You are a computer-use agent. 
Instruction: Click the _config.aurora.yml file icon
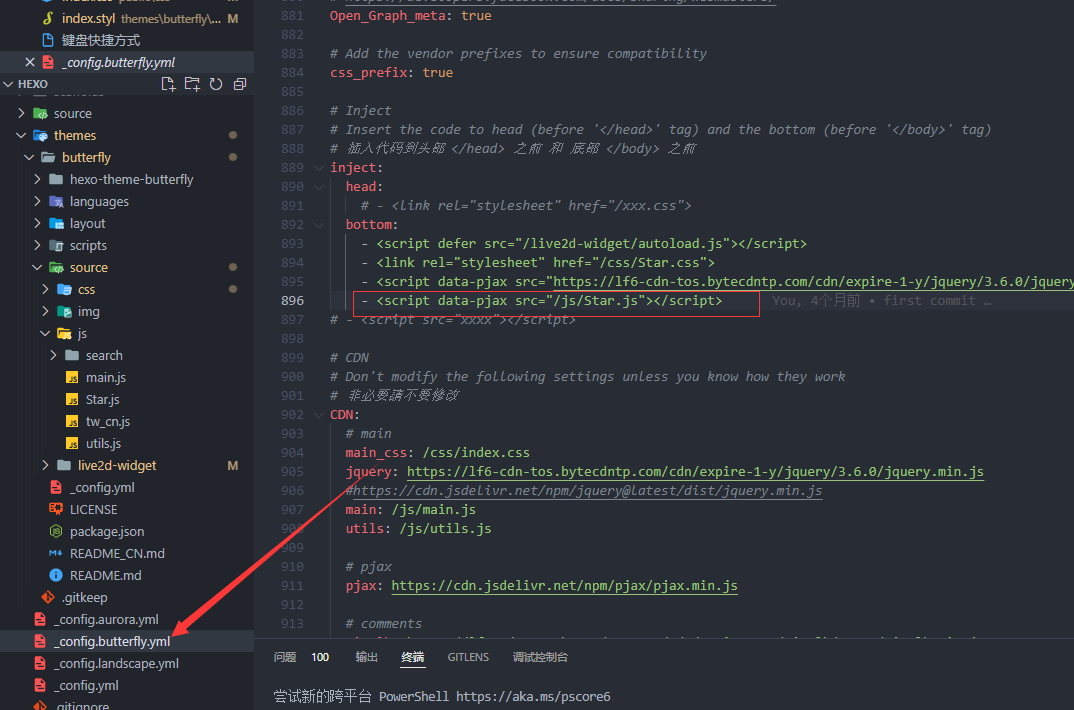(x=40, y=620)
